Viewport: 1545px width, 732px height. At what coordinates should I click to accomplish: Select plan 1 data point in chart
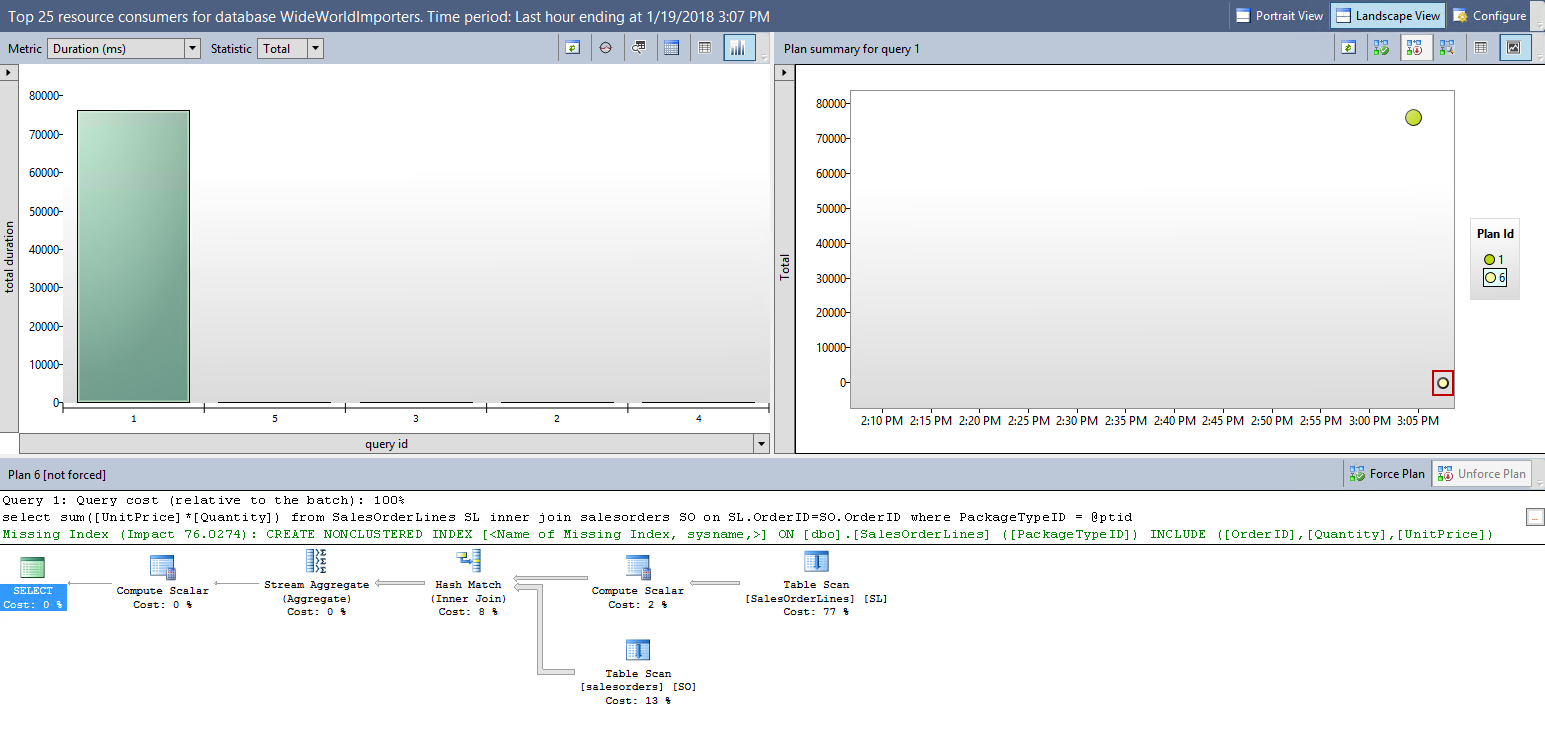pyautogui.click(x=1413, y=118)
